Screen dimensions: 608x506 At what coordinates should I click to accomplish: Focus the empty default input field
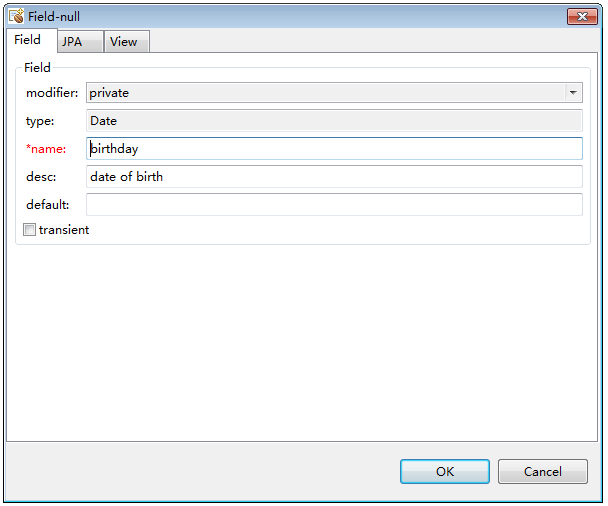pos(334,205)
